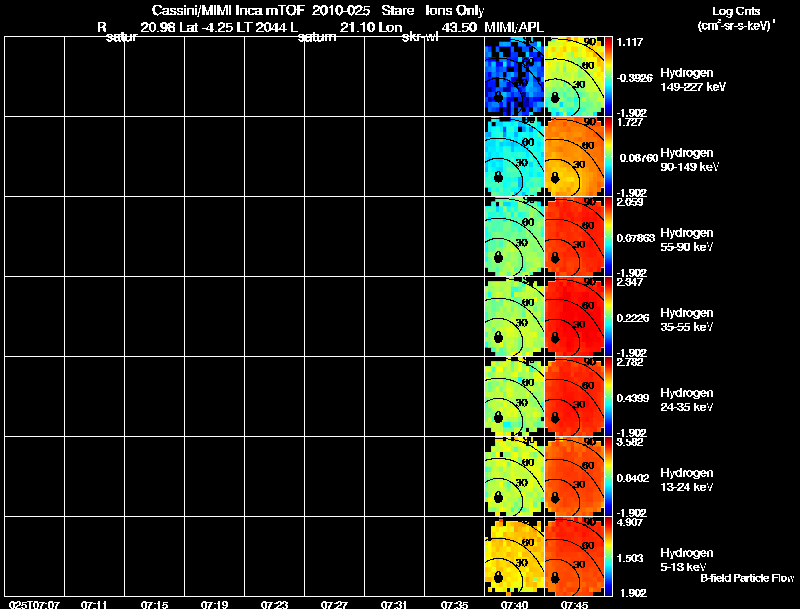Viewport: 800px width, 609px height.
Task: Click the 'Hydrogen 90-149 keV' label
Action: click(x=689, y=160)
